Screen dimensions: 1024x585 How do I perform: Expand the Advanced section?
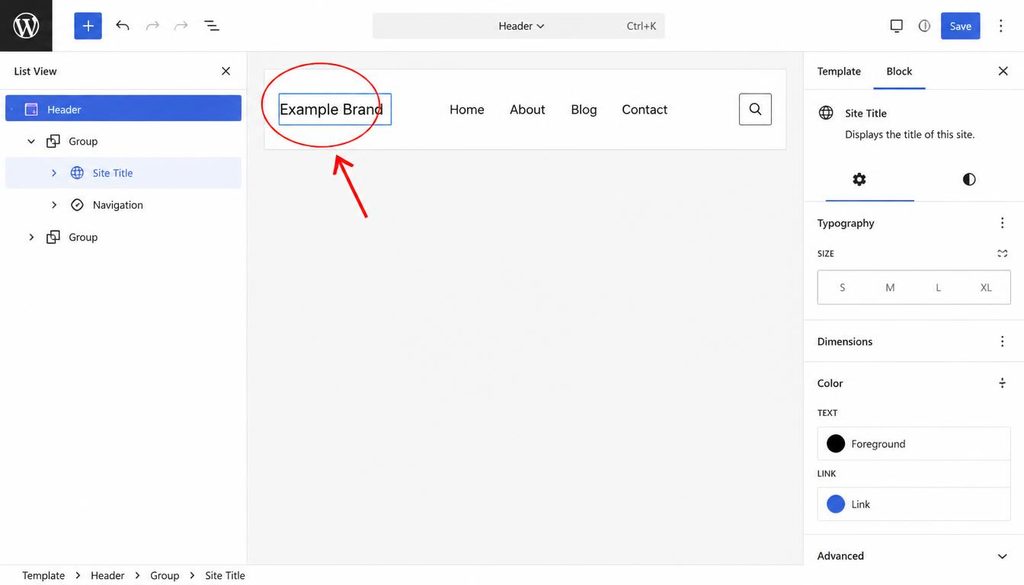tap(913, 556)
